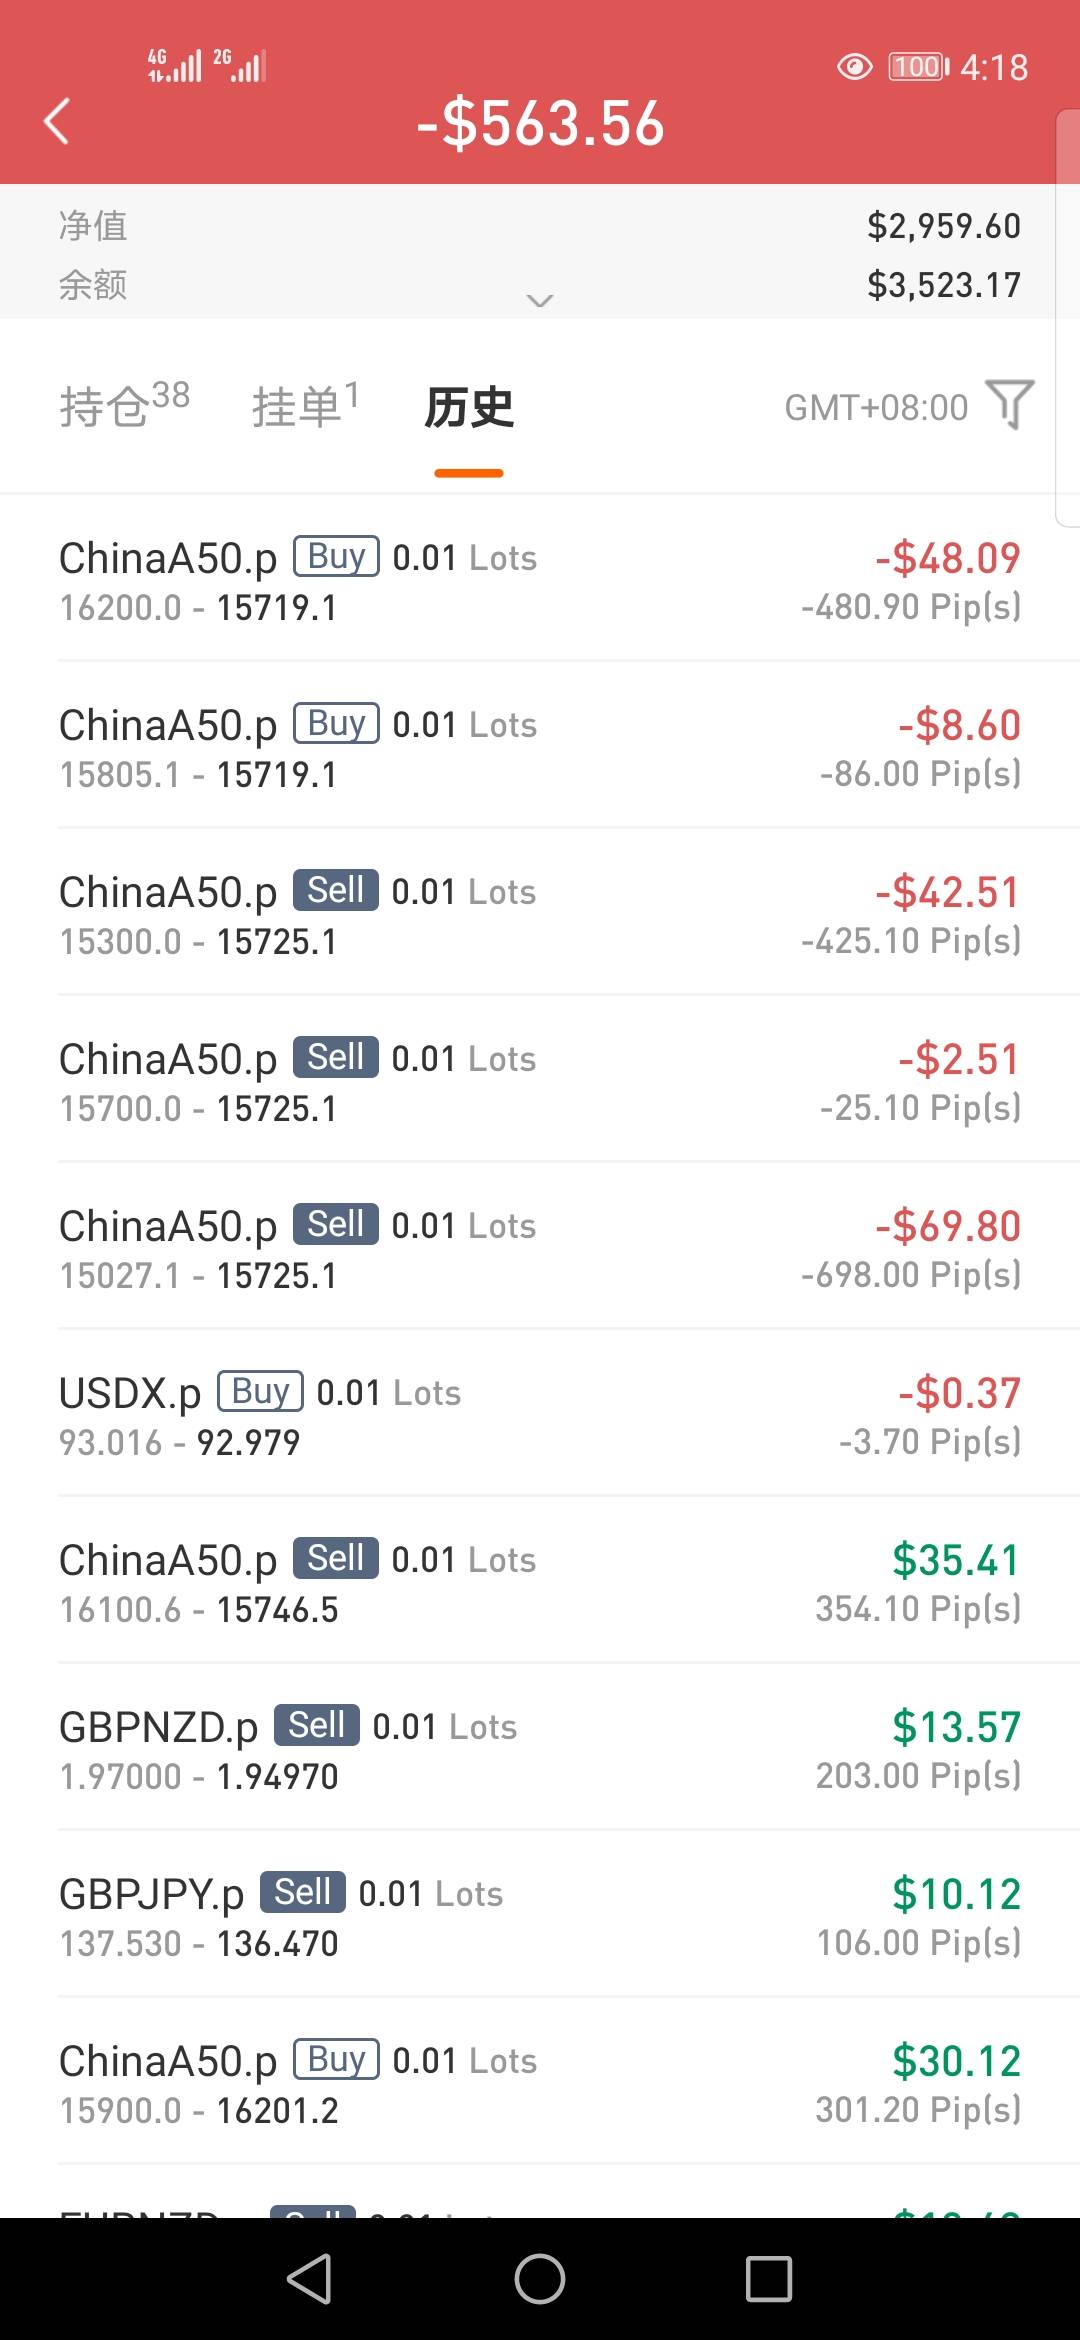Switch to 挂单 pending orders tab
This screenshot has height=2340, width=1080.
point(305,405)
